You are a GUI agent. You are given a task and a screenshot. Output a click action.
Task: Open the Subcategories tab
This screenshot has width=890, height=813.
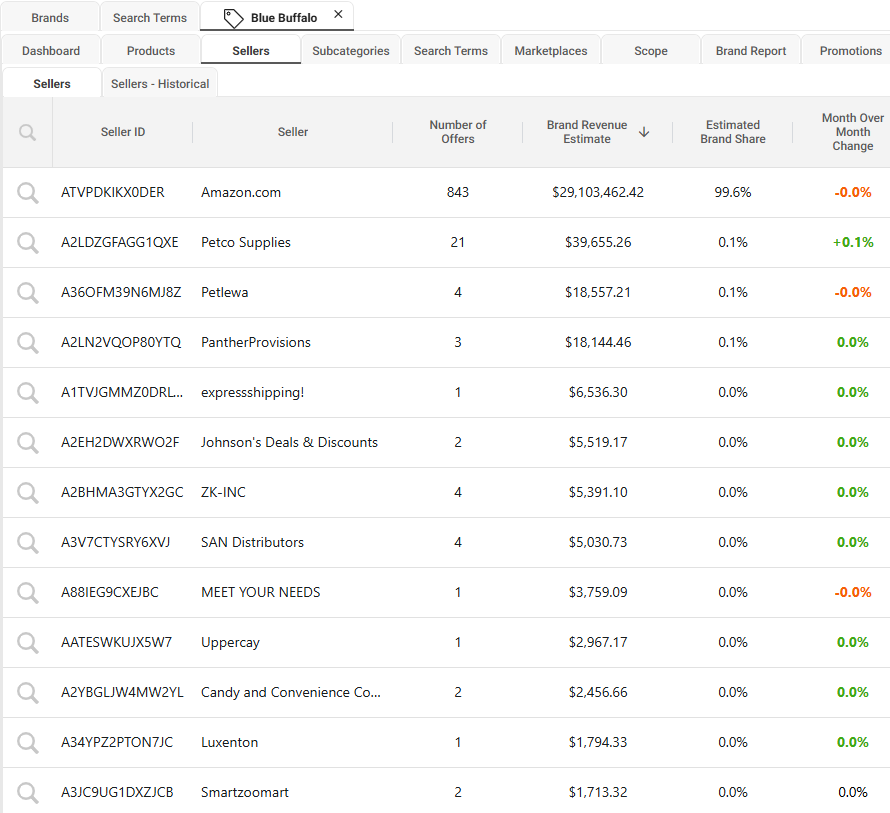click(351, 51)
